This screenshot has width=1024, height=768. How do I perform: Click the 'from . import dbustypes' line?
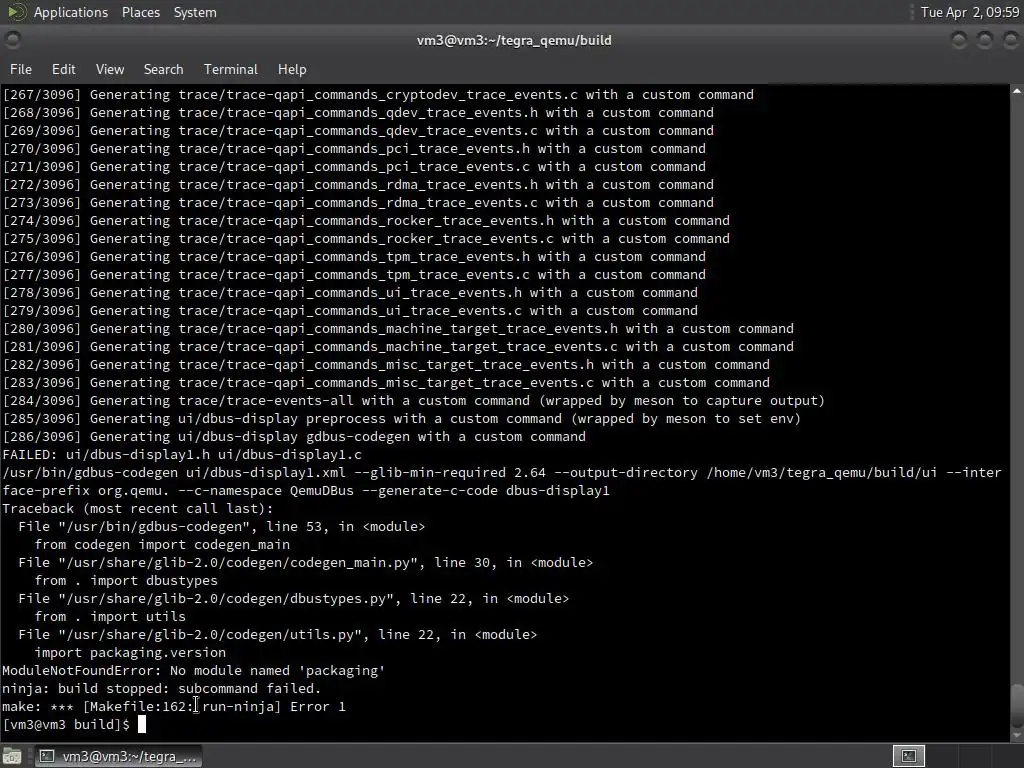tap(126, 581)
